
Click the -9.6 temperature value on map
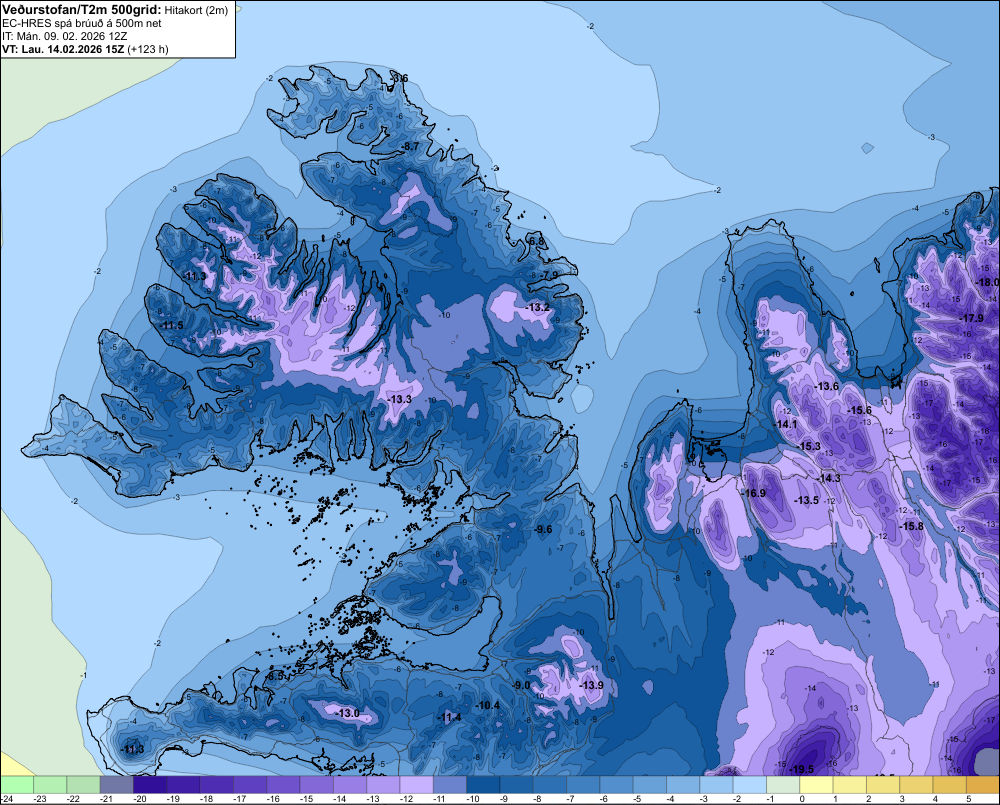pyautogui.click(x=543, y=529)
